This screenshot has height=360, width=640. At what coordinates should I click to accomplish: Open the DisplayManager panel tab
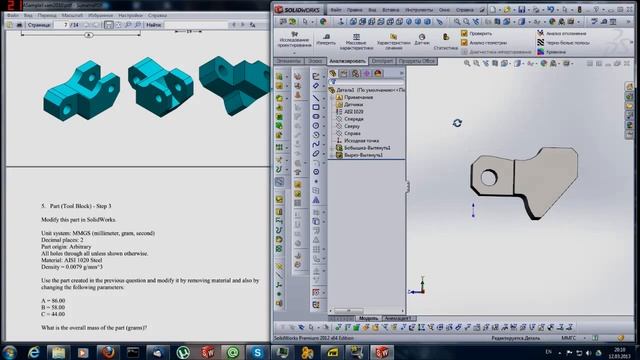click(378, 73)
